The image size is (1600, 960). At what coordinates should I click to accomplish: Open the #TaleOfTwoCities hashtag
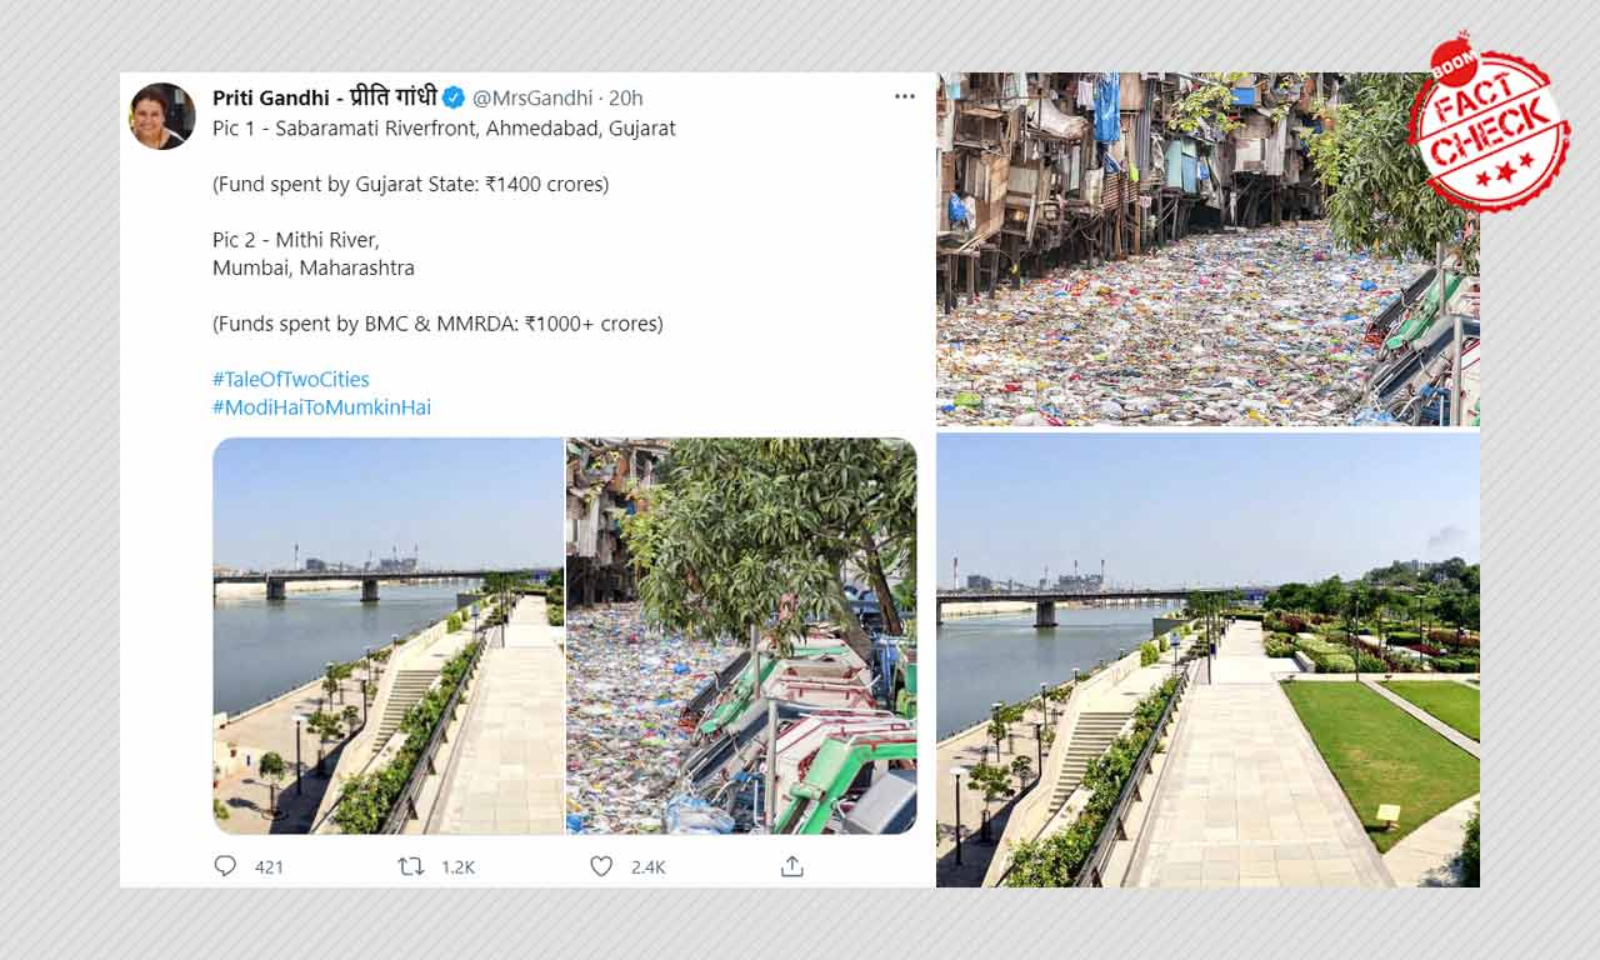[290, 379]
